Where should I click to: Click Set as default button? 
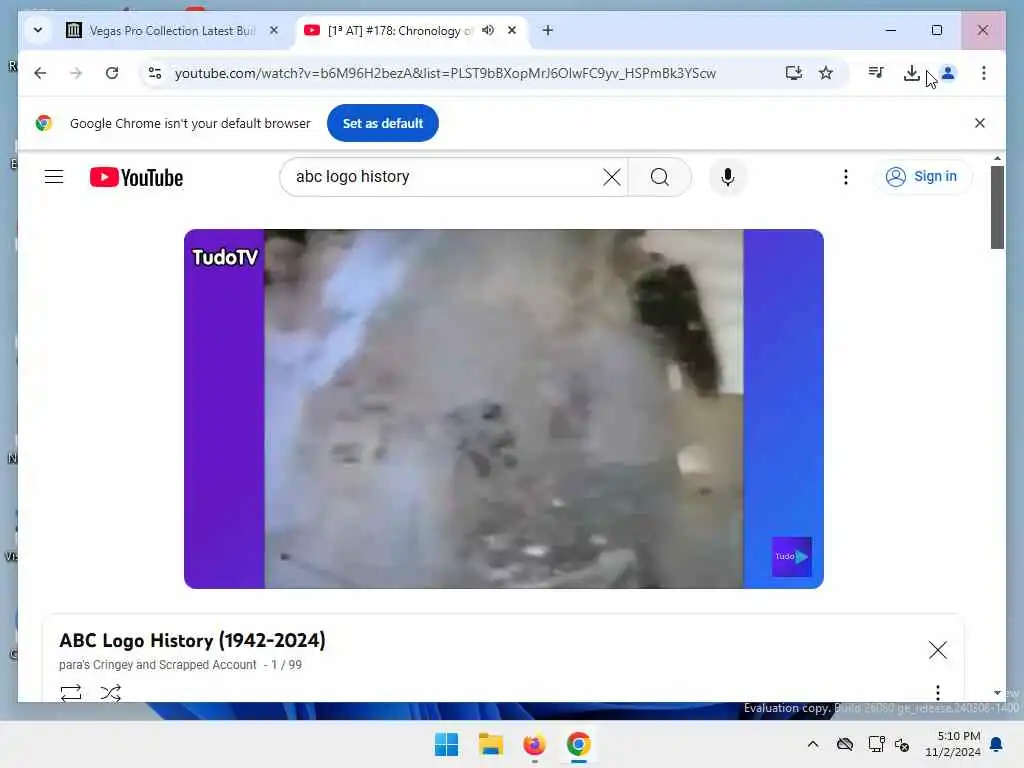(383, 123)
